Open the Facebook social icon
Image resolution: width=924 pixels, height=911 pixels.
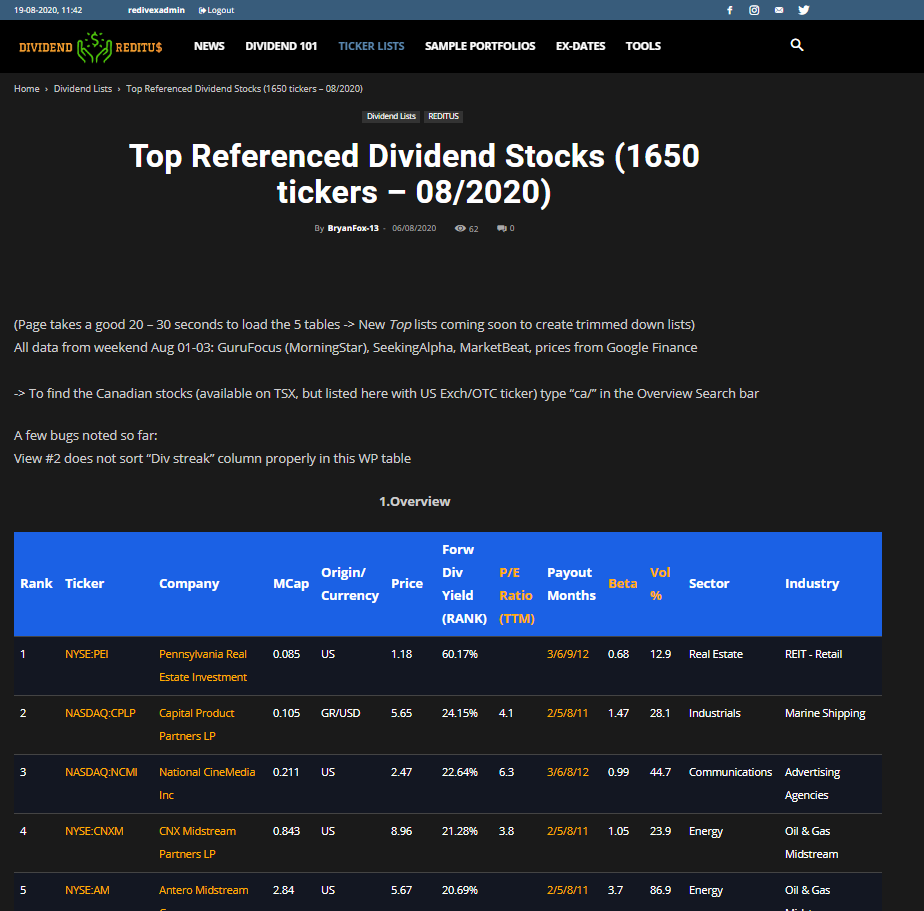click(x=730, y=10)
